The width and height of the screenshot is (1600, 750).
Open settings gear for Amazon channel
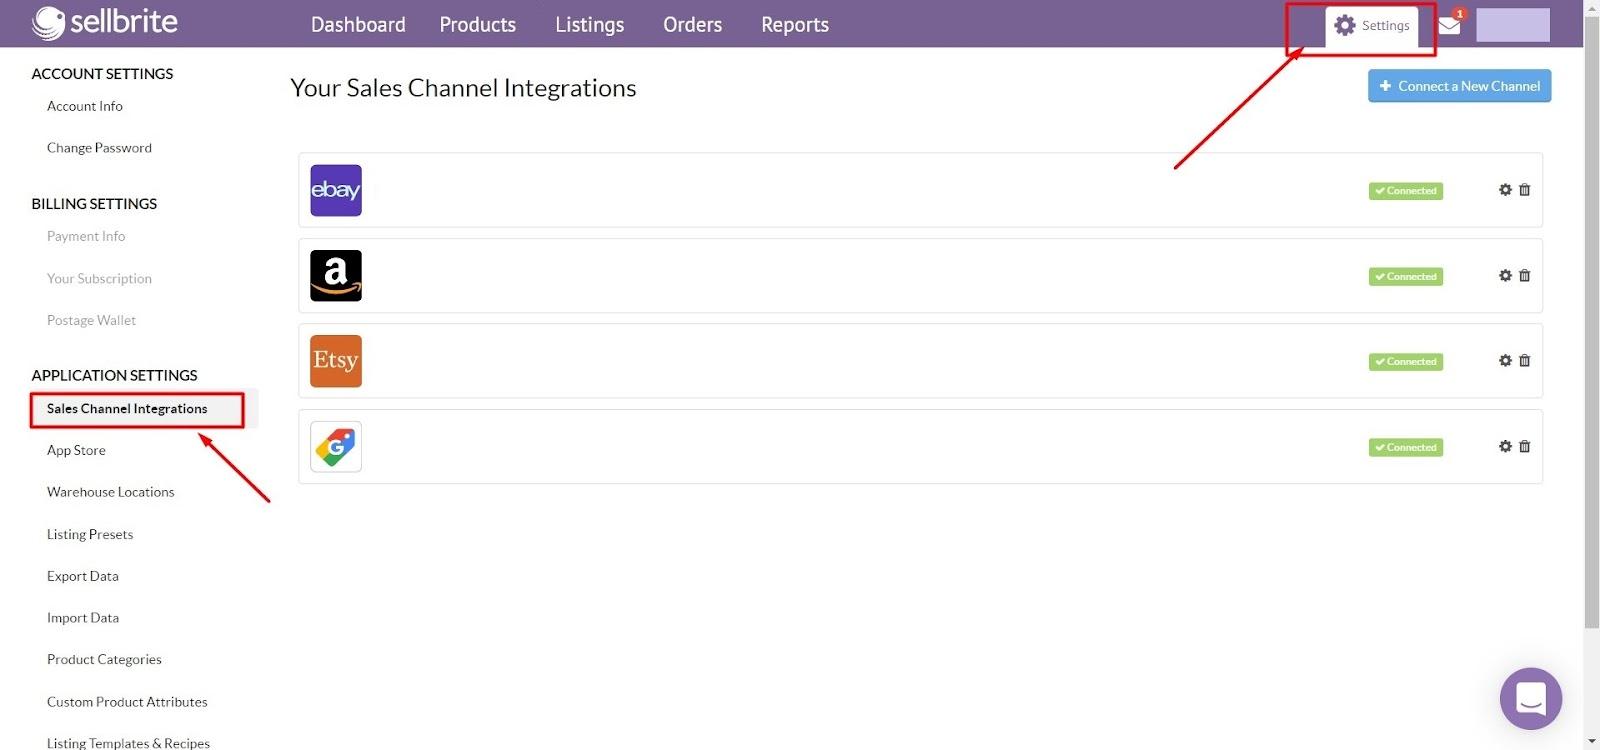[1505, 275]
